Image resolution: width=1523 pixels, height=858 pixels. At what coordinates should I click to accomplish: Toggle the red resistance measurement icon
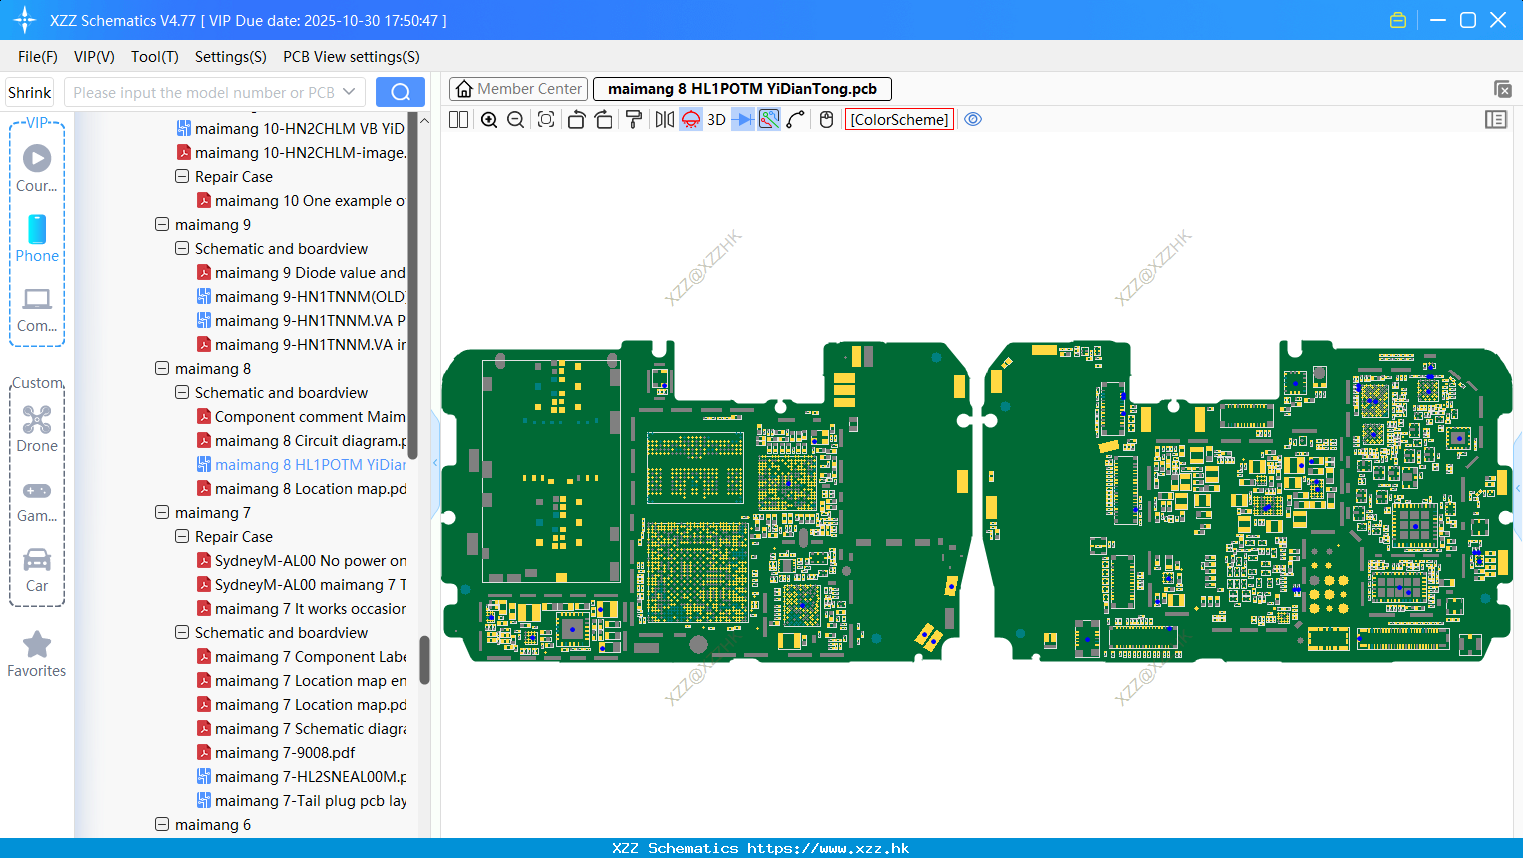[x=691, y=120]
